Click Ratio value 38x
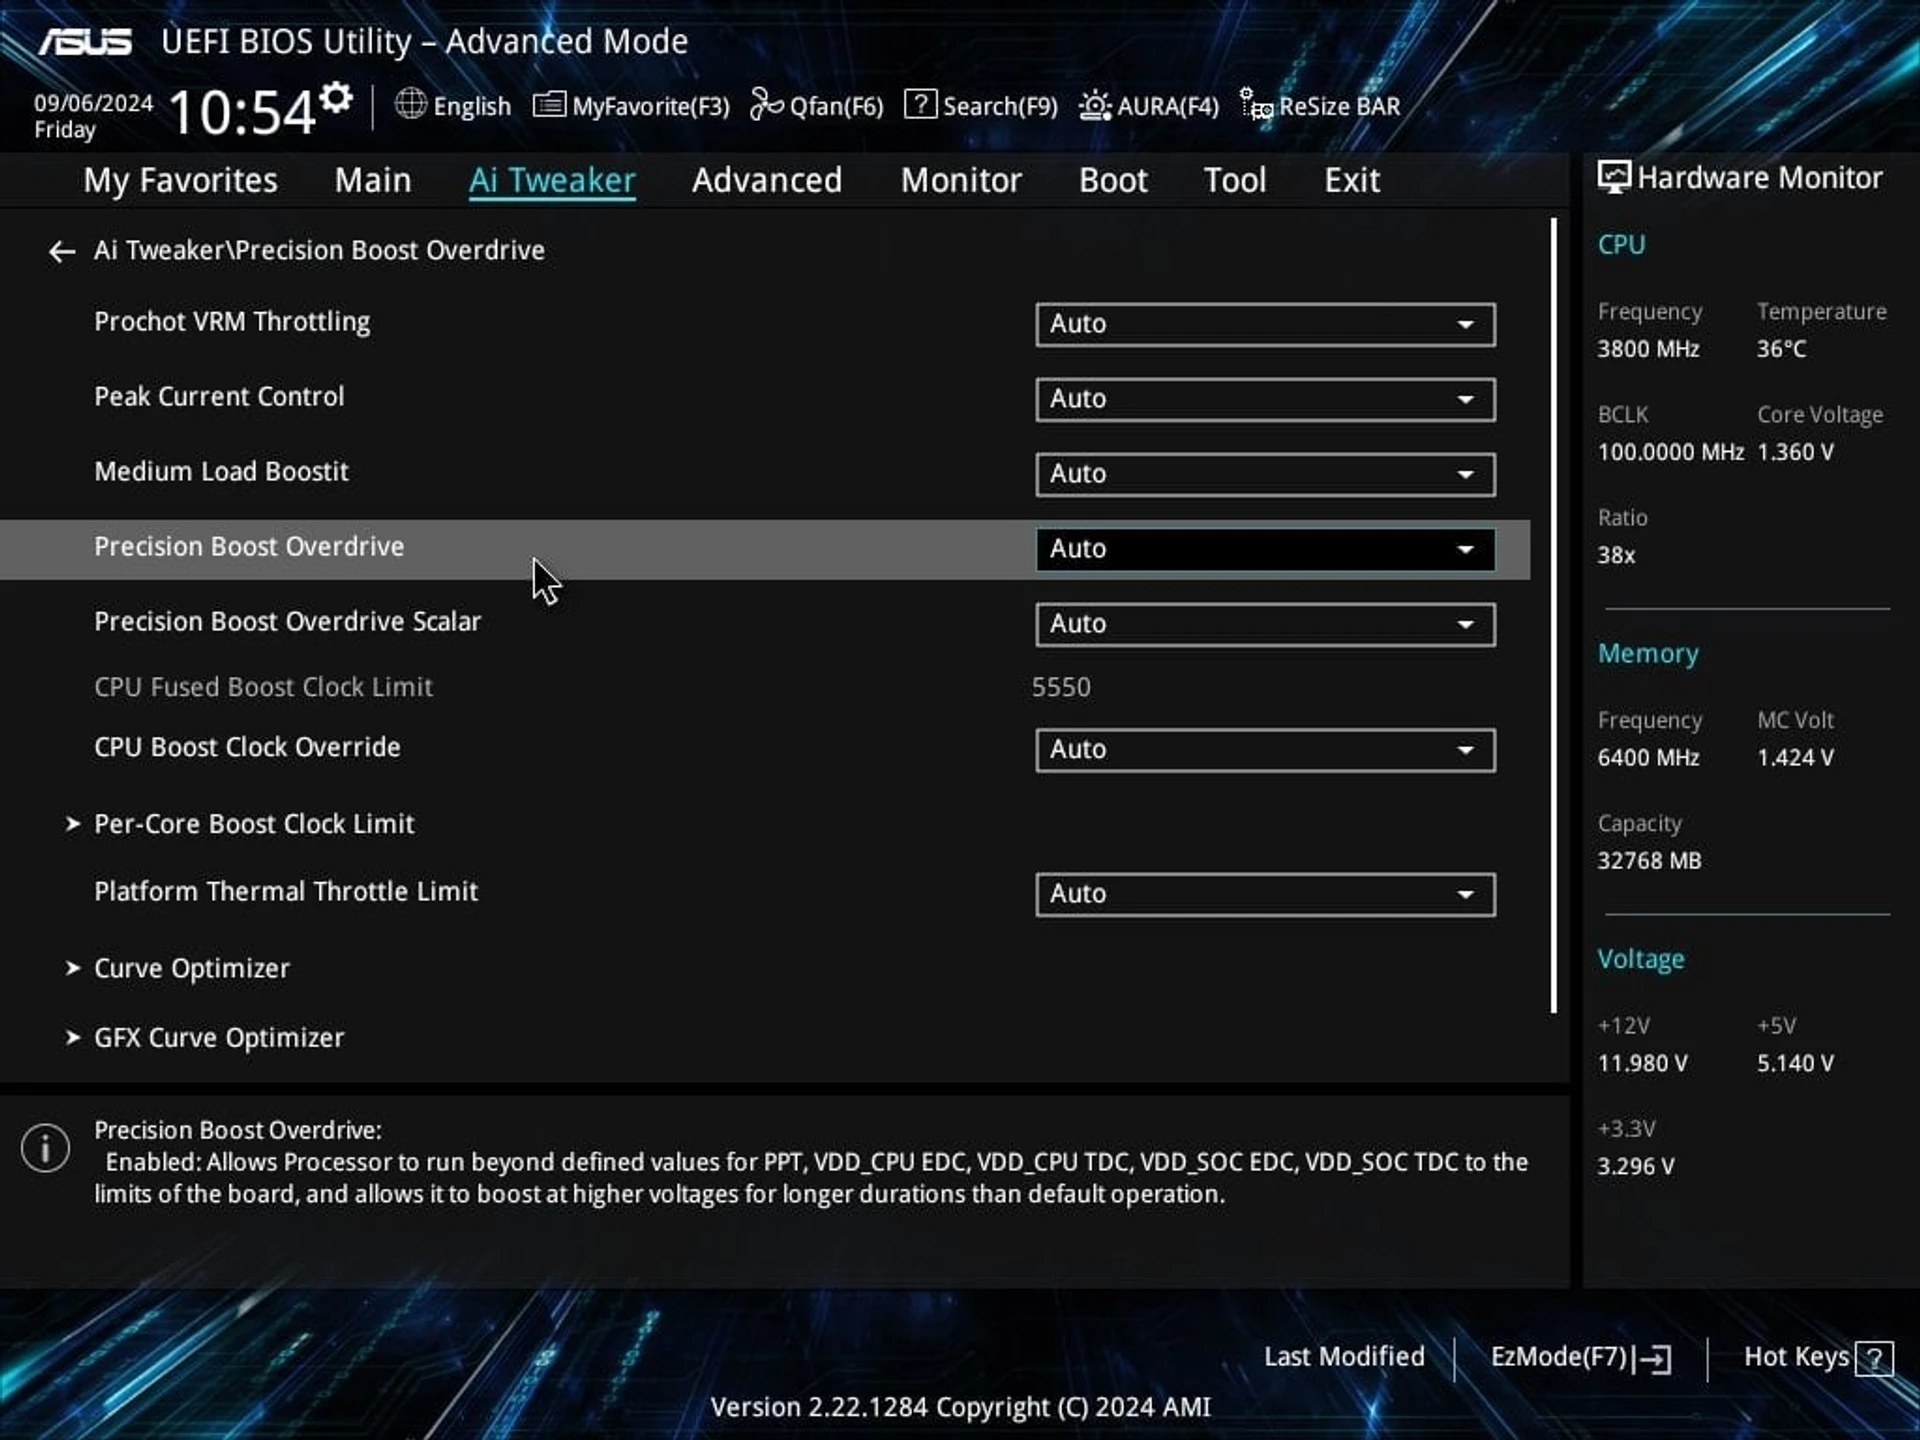The width and height of the screenshot is (1920, 1440). (1616, 555)
